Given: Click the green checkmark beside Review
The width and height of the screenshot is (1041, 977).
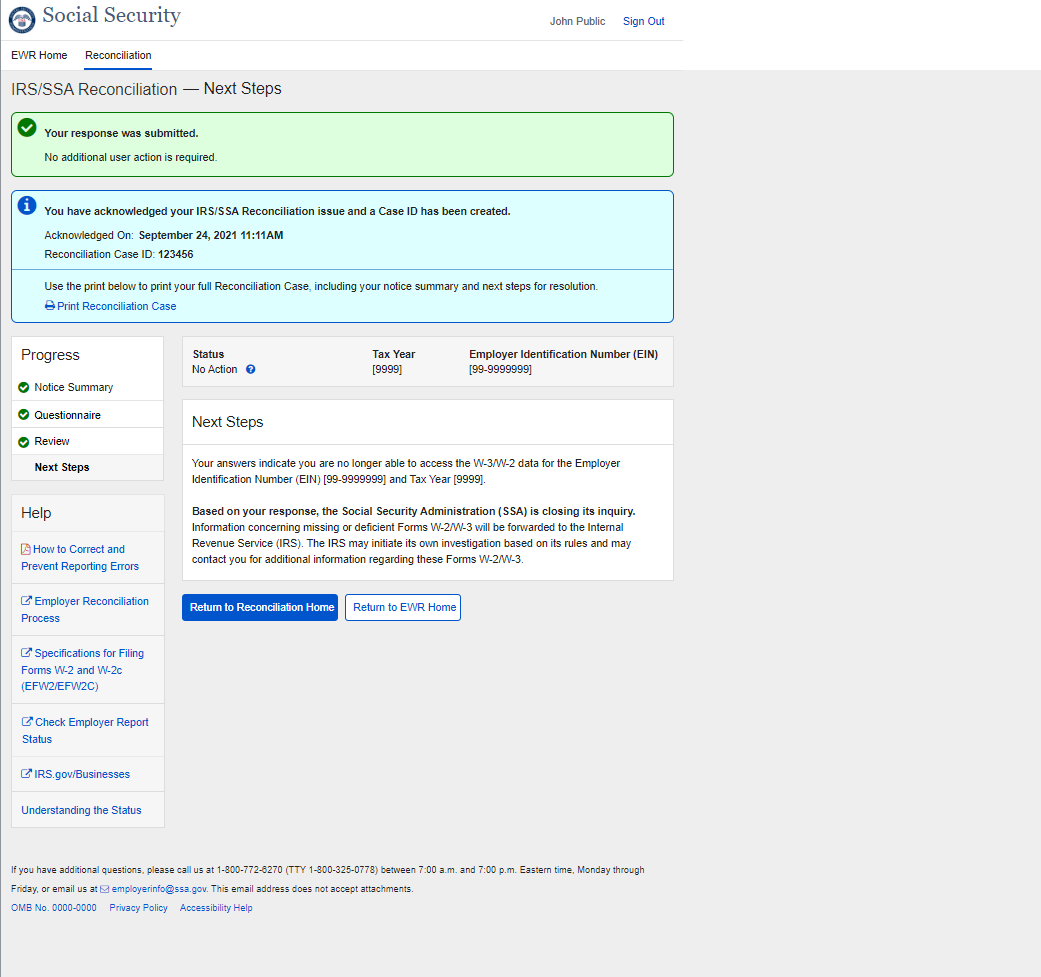Looking at the screenshot, I should (24, 441).
